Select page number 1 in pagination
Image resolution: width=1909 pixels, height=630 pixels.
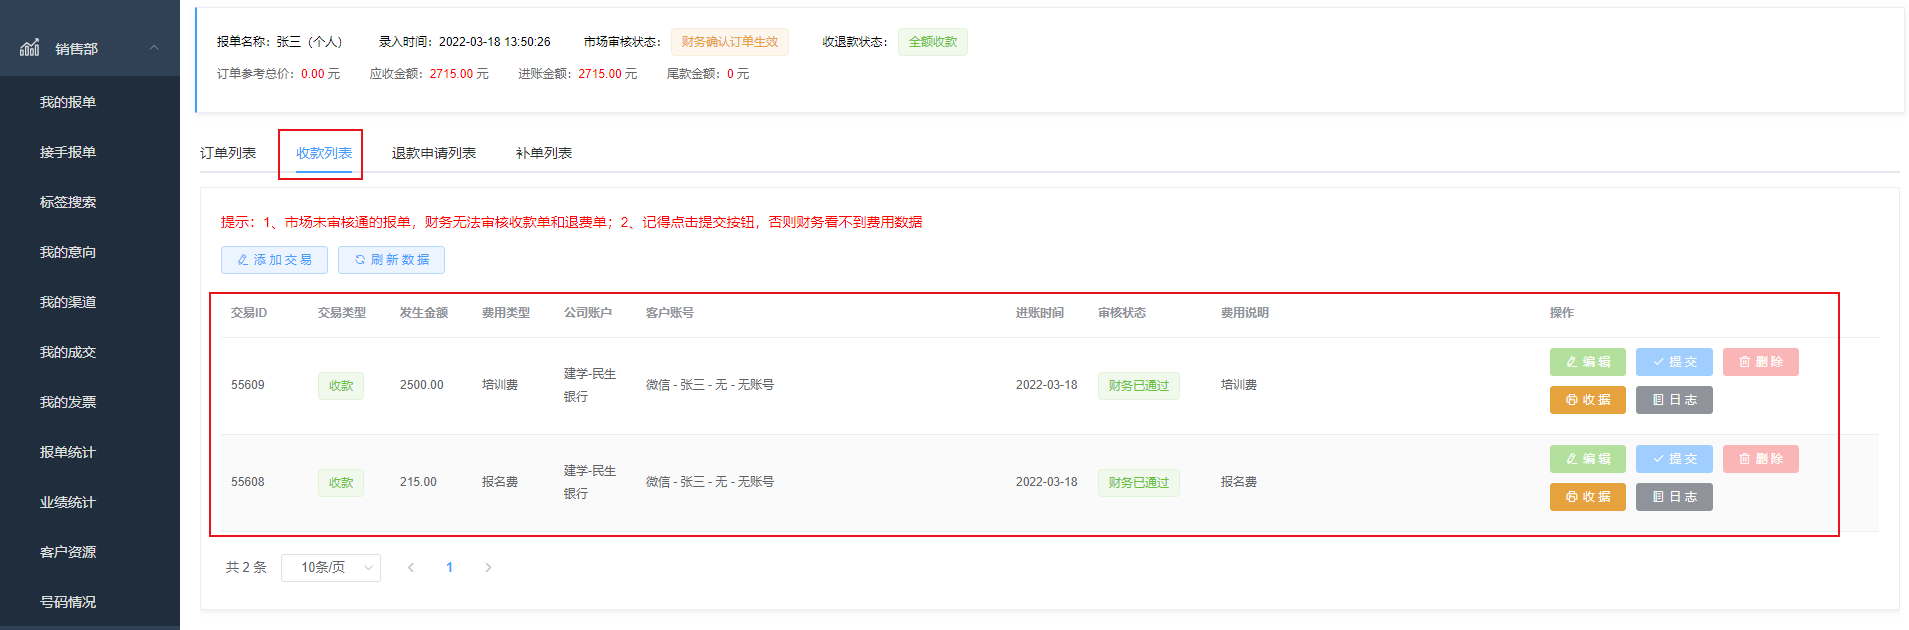pos(449,568)
